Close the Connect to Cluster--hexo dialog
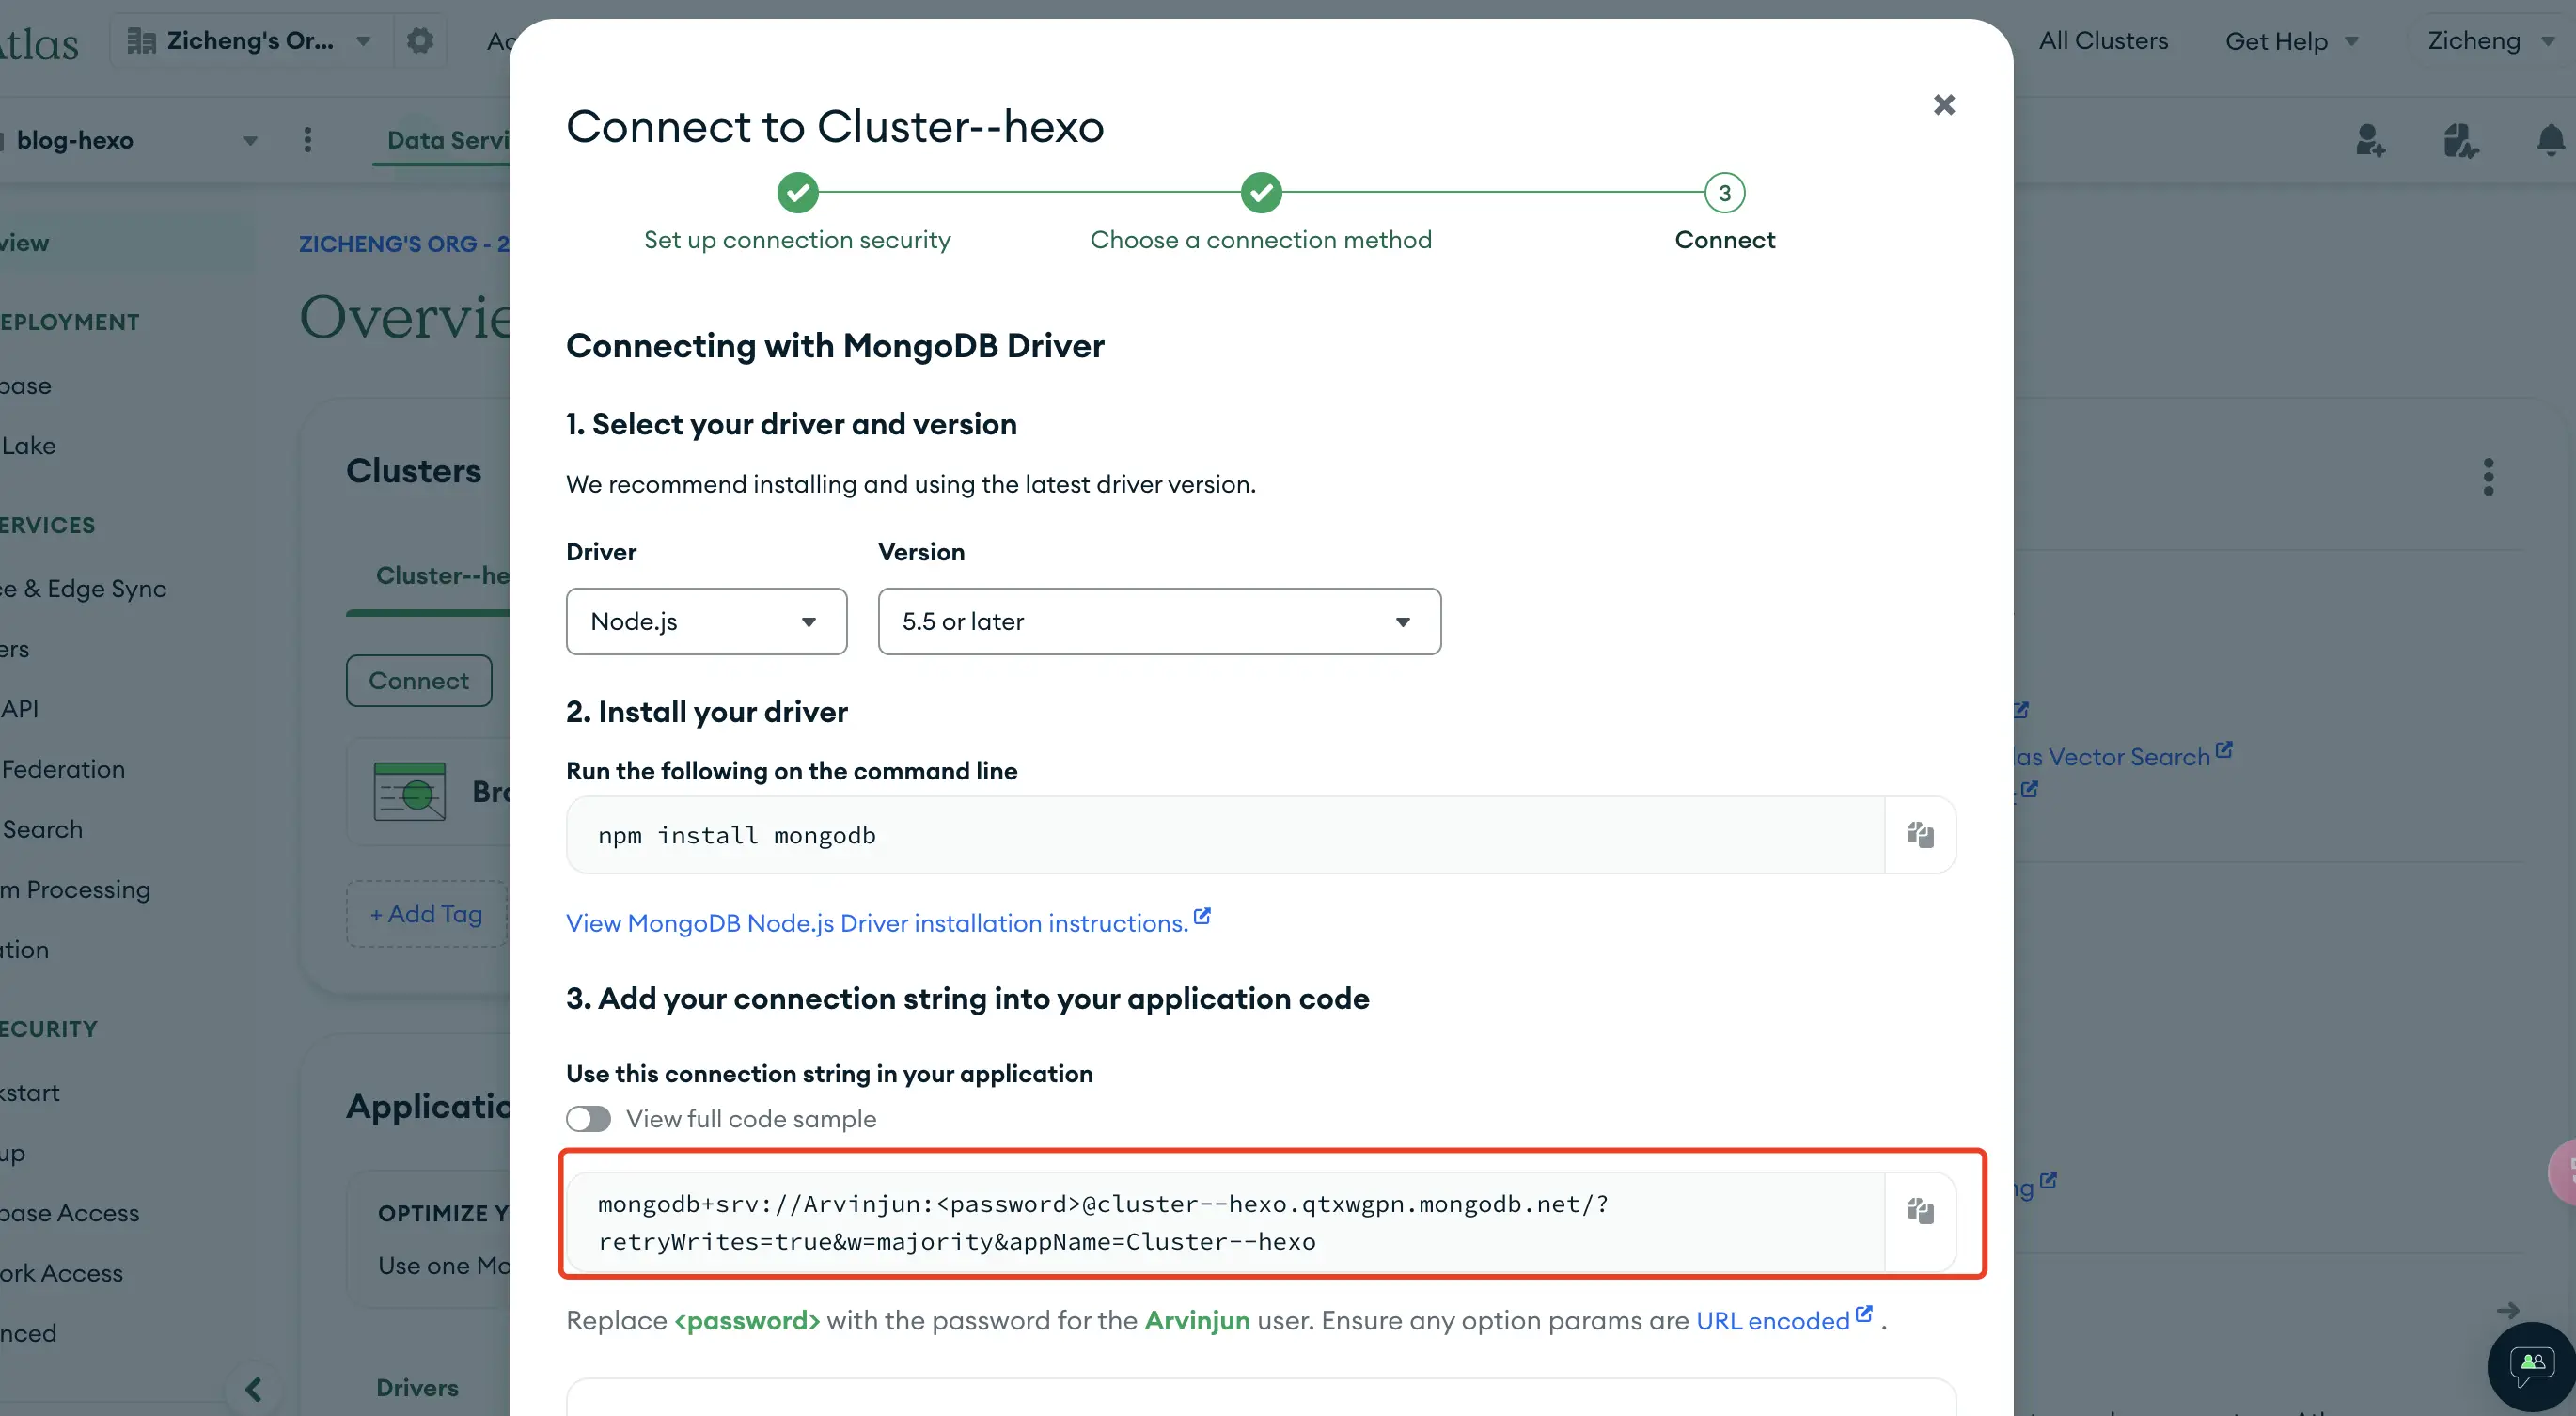The width and height of the screenshot is (2576, 1416). (x=1943, y=105)
